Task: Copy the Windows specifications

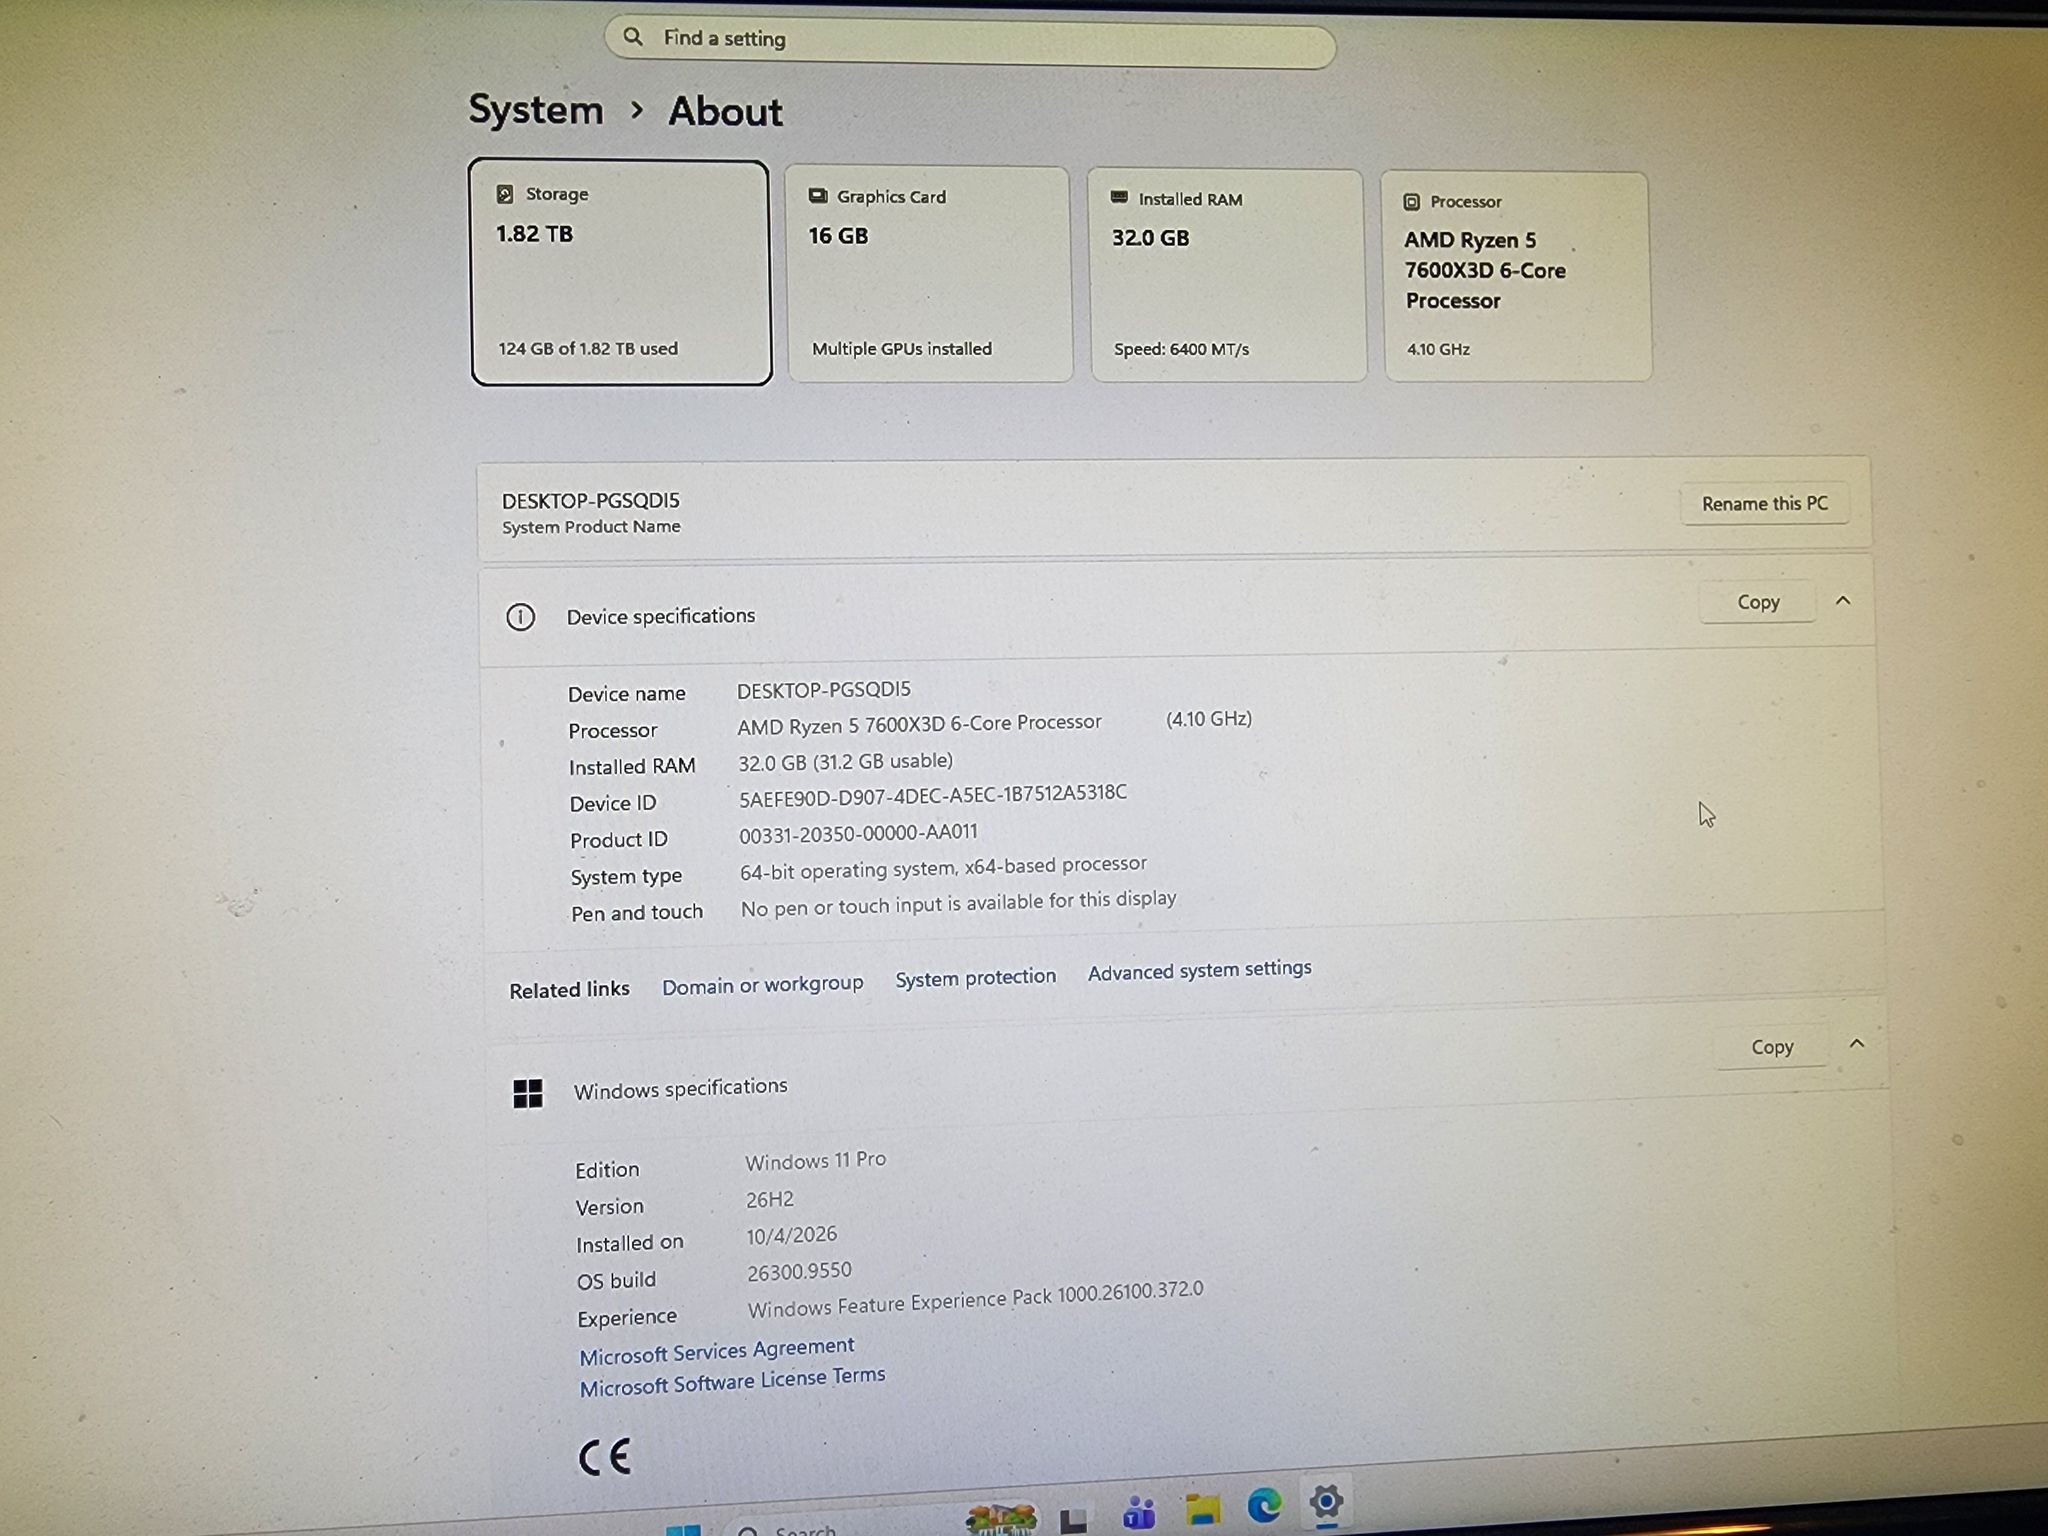Action: click(x=1772, y=1047)
